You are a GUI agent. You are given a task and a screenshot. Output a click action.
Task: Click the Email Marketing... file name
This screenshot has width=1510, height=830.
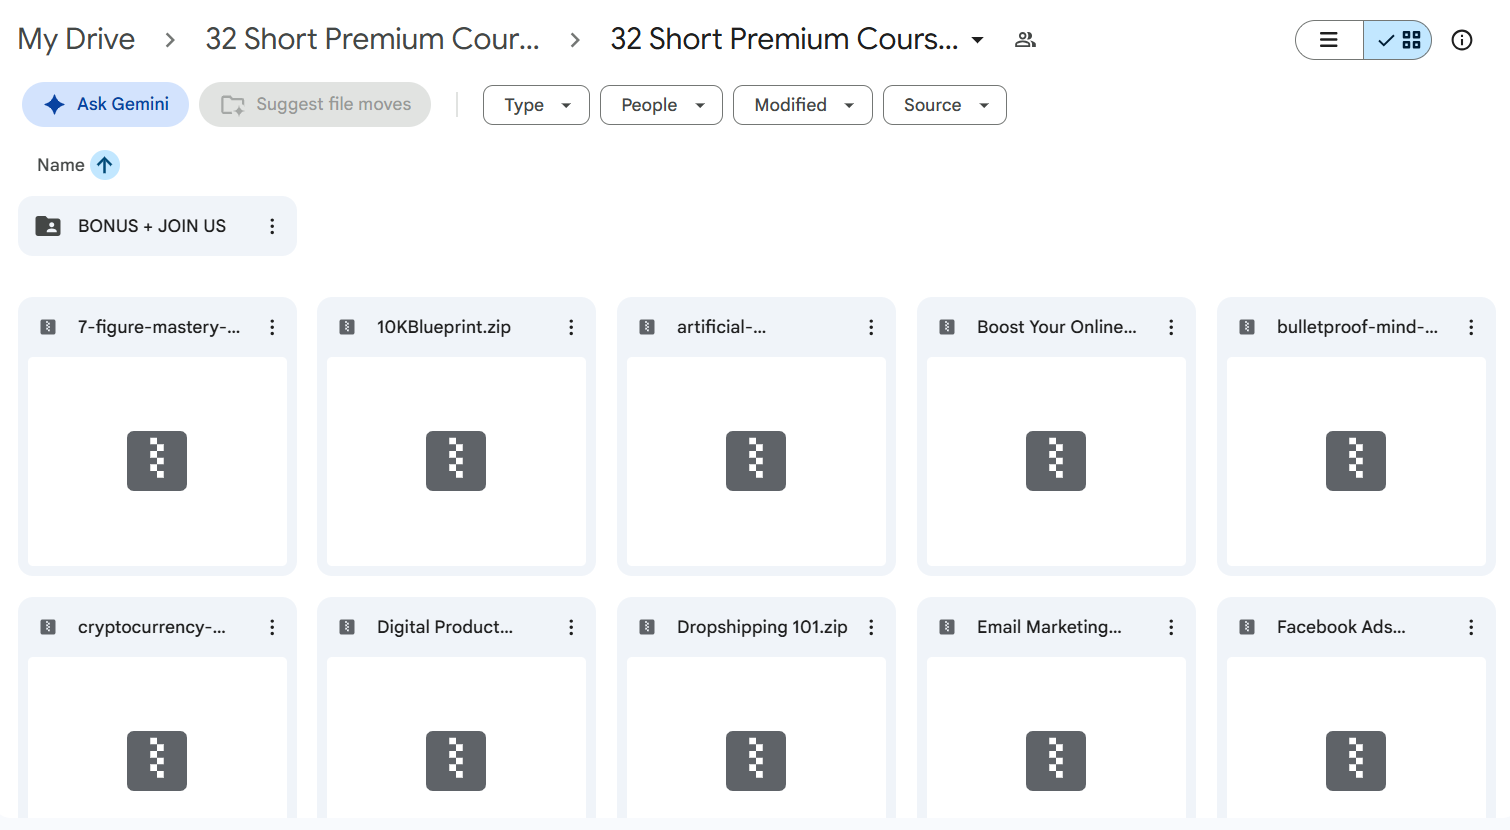tap(1049, 627)
